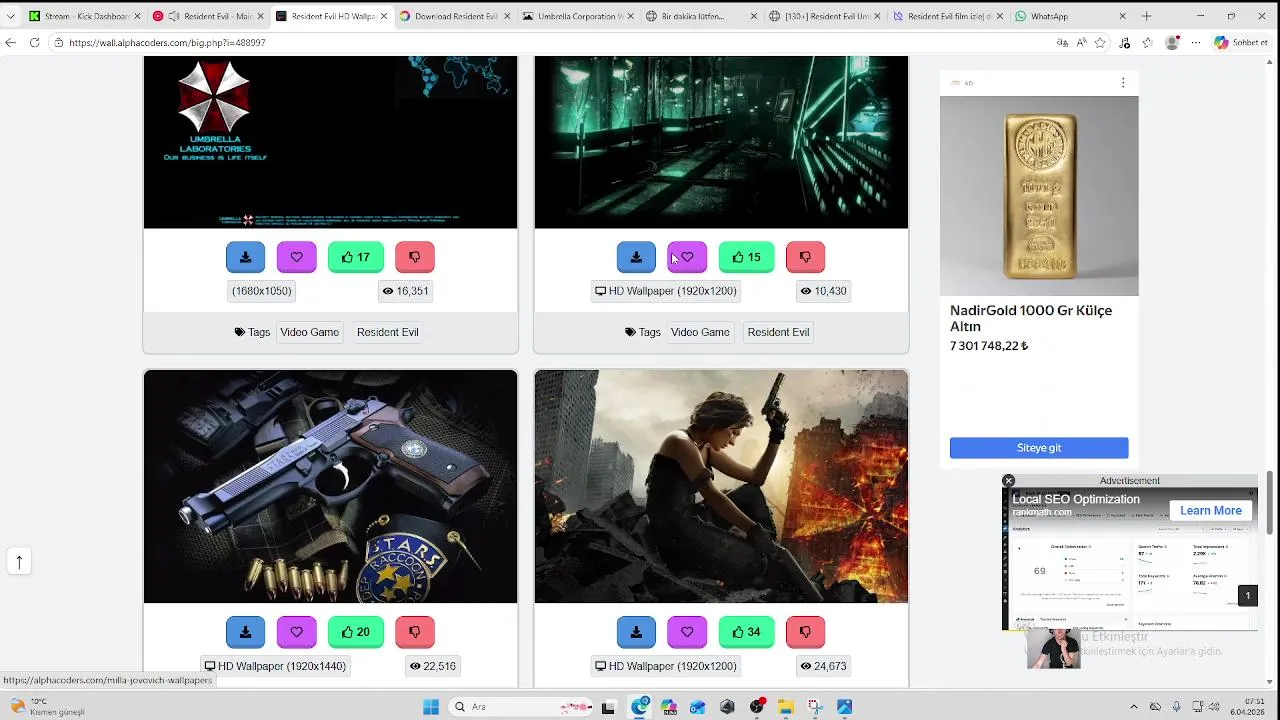Open the tab search dropdown arrow
Image resolution: width=1280 pixels, height=720 pixels.
(x=11, y=16)
